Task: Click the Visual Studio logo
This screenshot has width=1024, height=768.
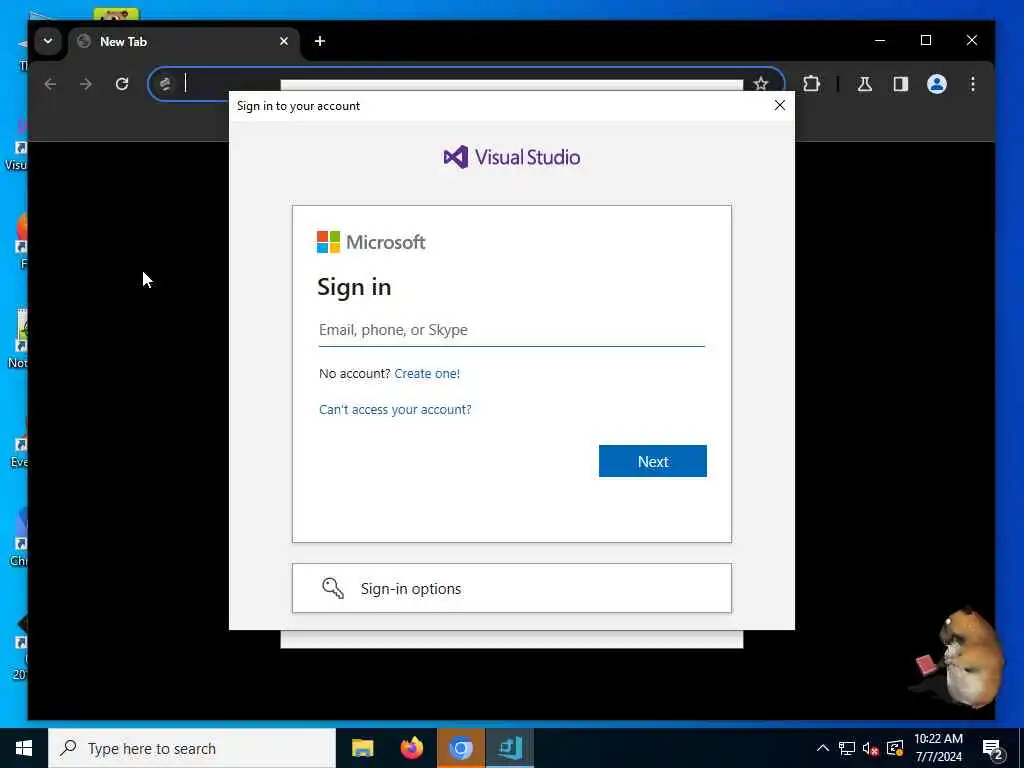Action: point(511,157)
